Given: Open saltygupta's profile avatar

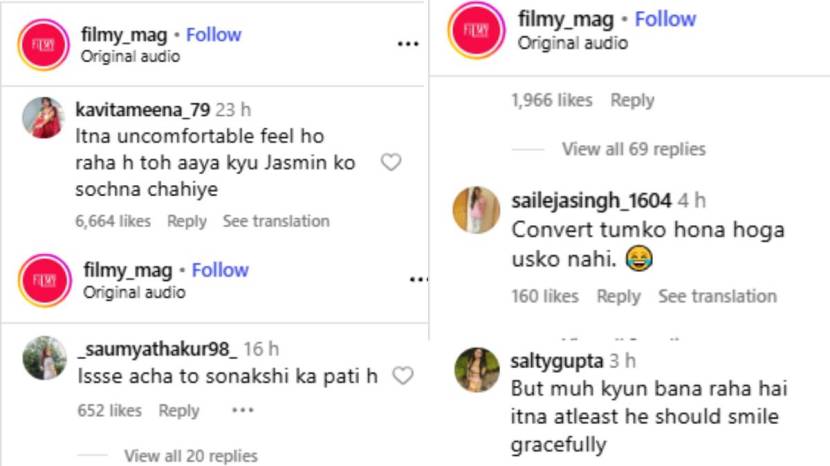Looking at the screenshot, I should tap(477, 369).
